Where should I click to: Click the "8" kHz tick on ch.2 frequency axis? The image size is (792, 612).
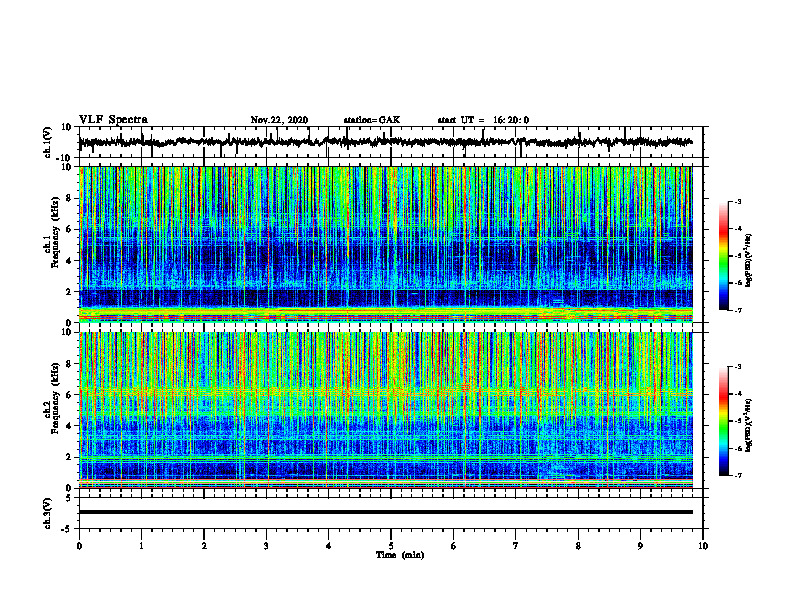[x=69, y=364]
